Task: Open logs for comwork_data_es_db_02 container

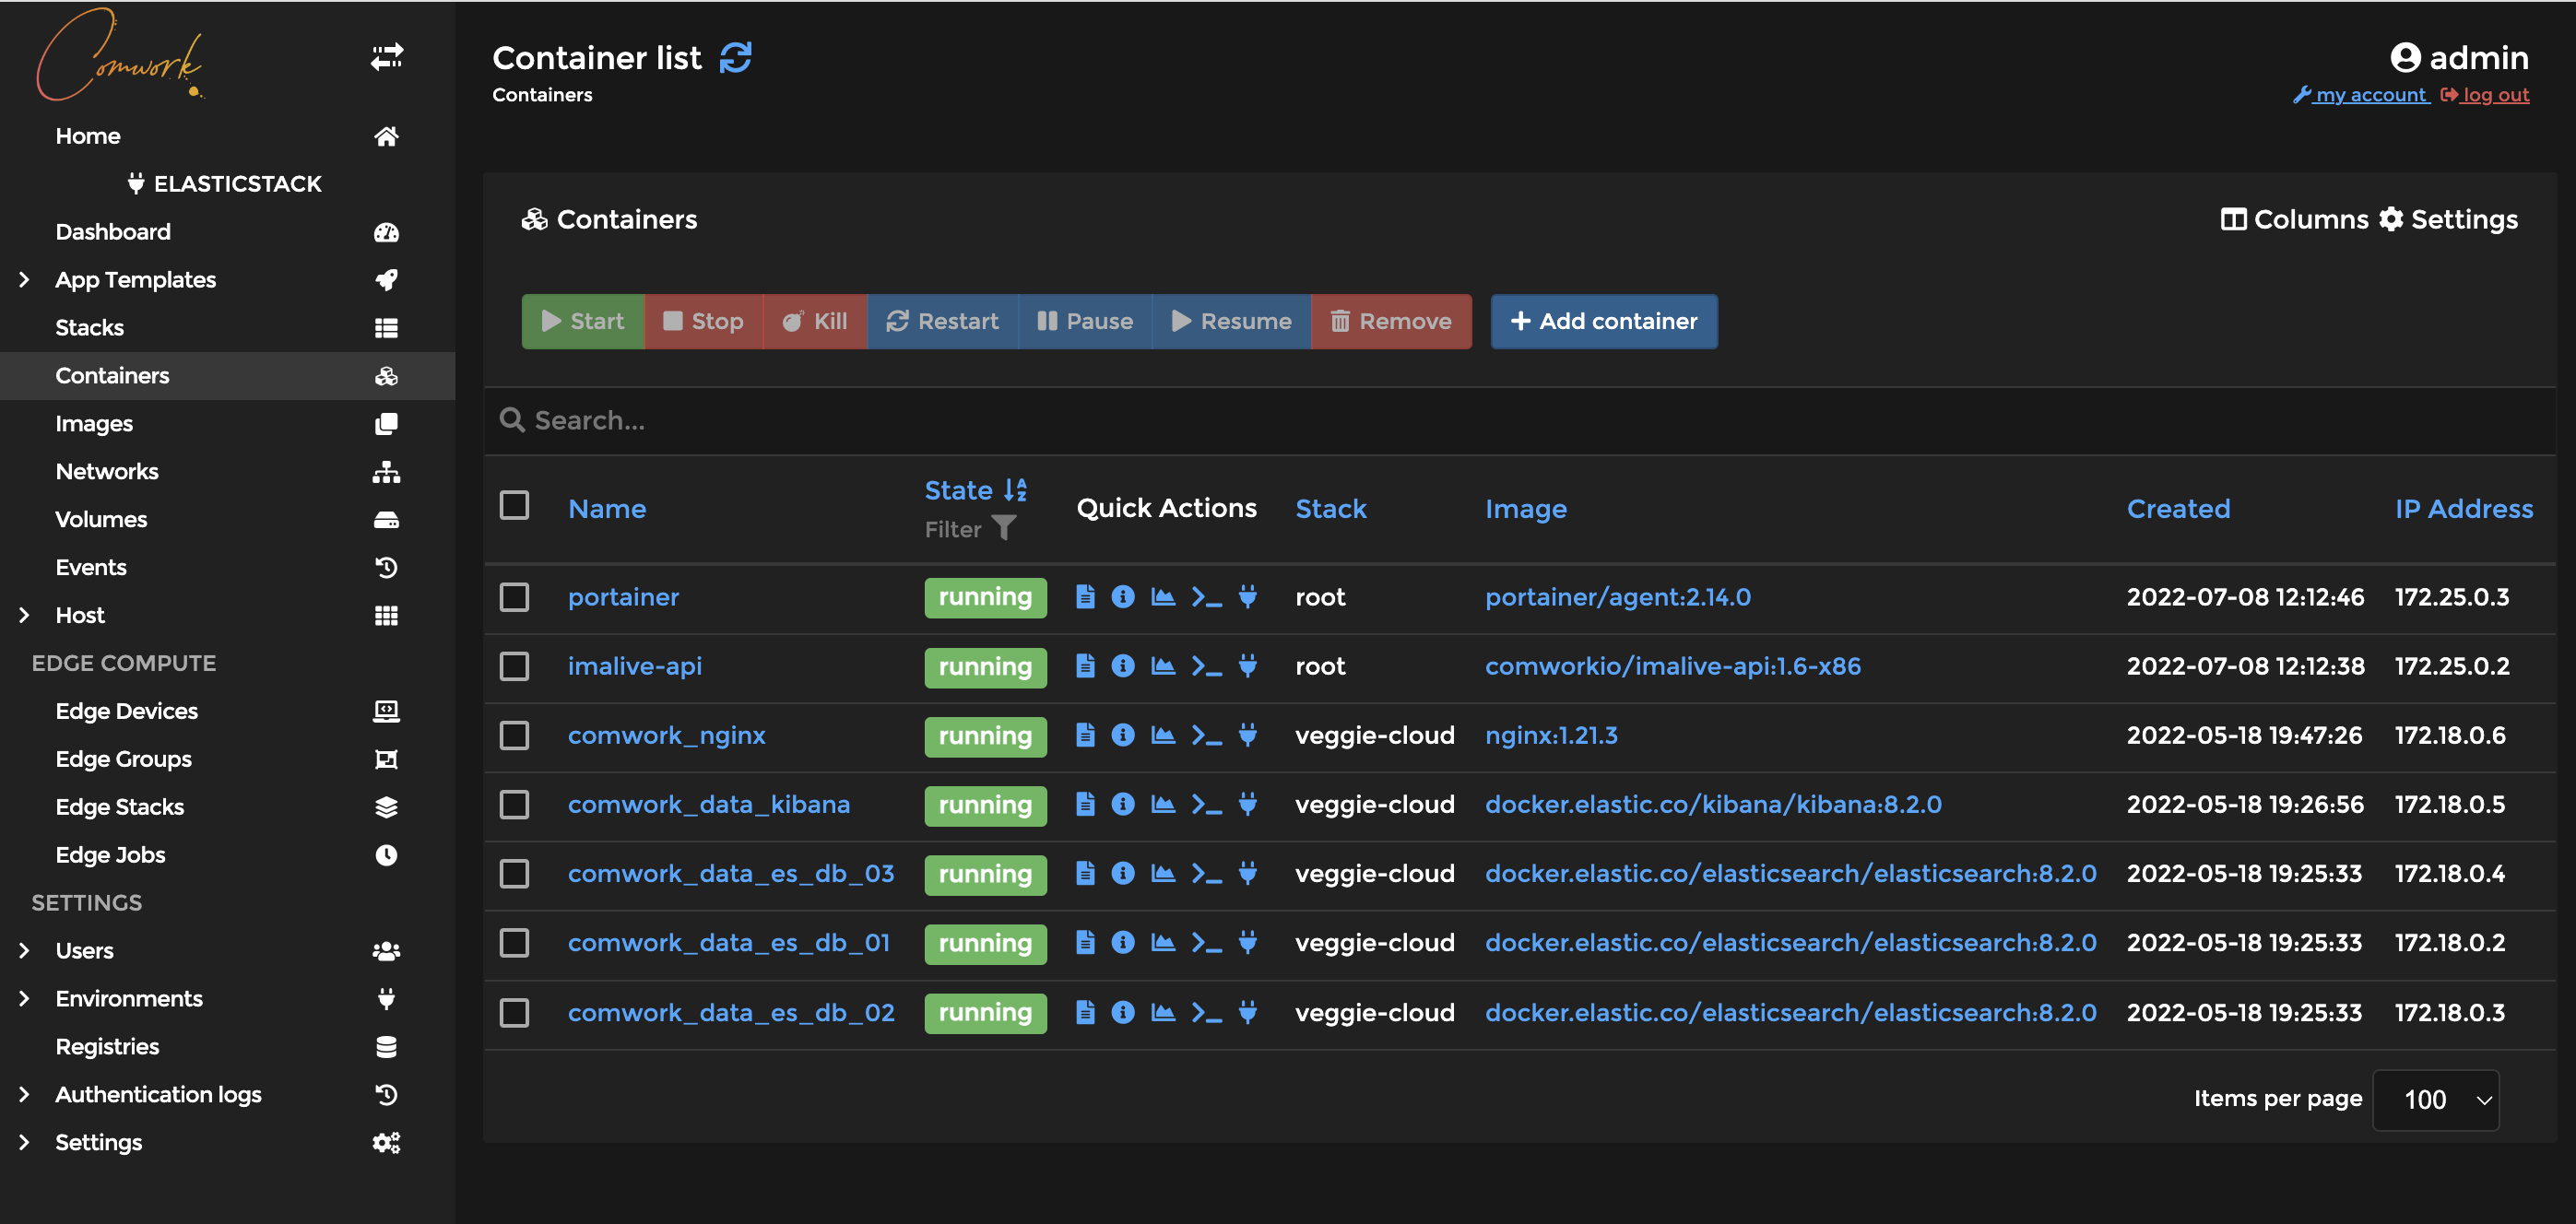Action: pos(1085,1012)
